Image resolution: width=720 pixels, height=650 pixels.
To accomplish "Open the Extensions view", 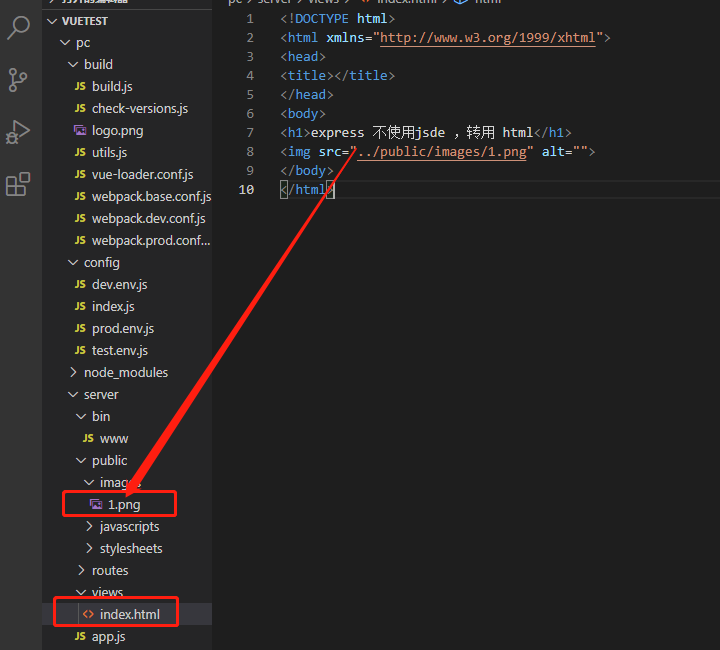I will [18, 184].
